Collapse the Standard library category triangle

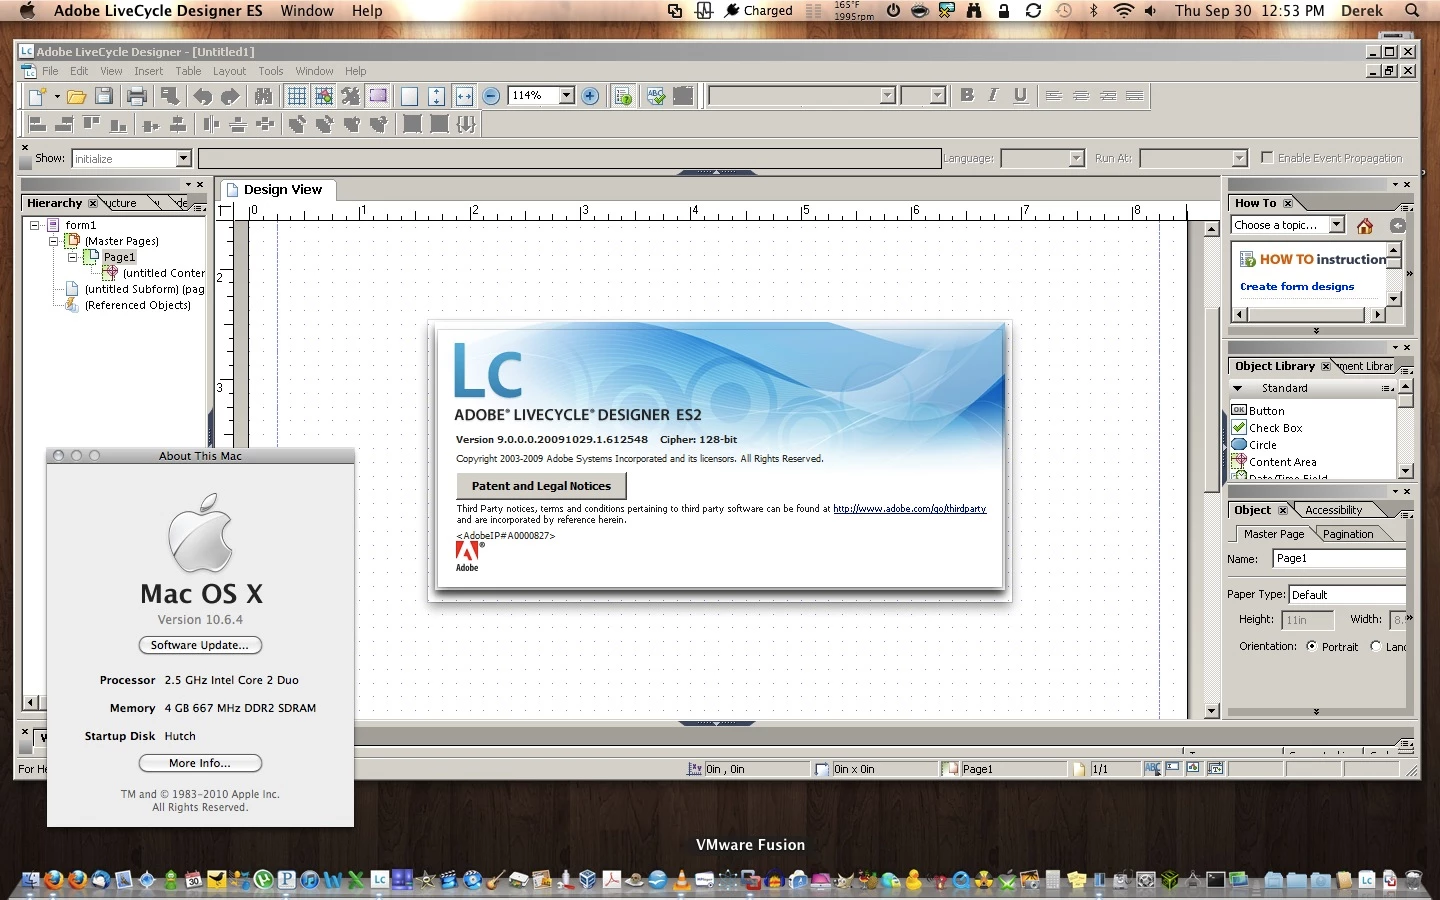(1238, 388)
